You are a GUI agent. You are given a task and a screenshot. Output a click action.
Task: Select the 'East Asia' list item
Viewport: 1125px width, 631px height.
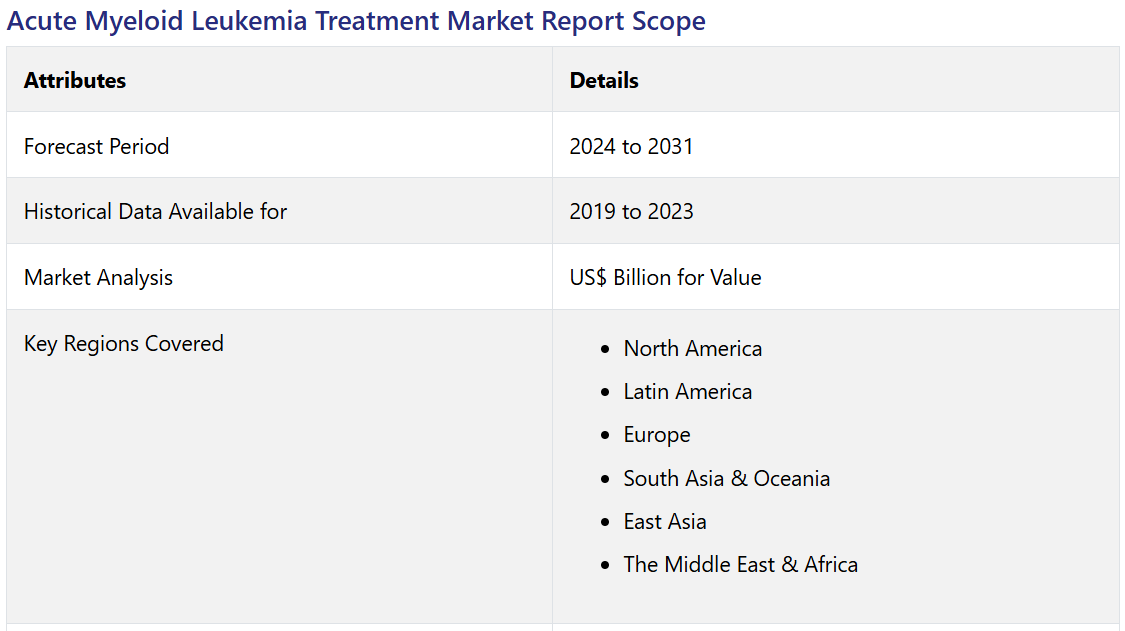pos(664,522)
